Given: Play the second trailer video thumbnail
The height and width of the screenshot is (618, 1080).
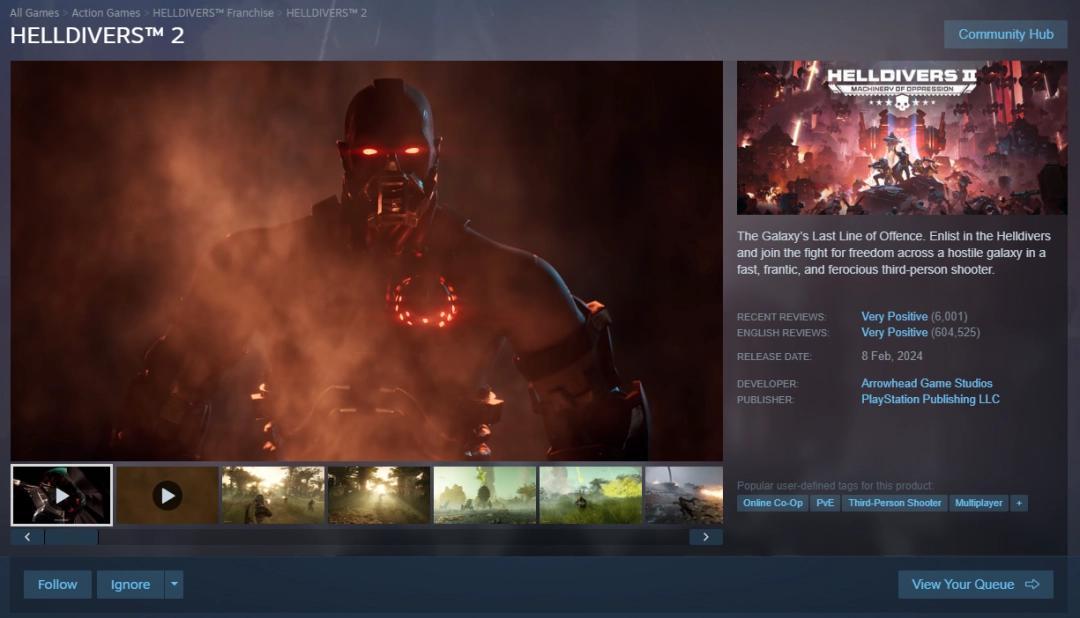Looking at the screenshot, I should point(167,495).
